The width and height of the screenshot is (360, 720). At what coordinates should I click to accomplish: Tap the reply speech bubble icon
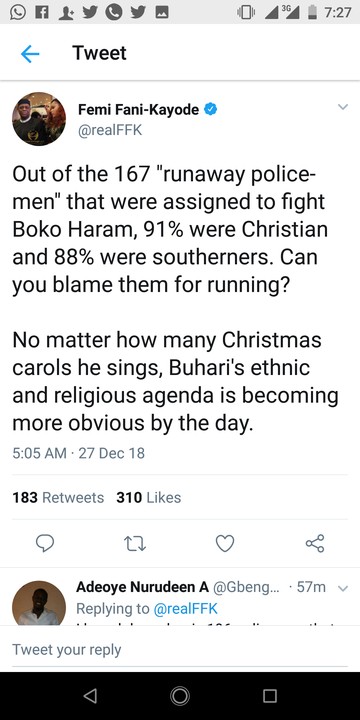(x=45, y=544)
